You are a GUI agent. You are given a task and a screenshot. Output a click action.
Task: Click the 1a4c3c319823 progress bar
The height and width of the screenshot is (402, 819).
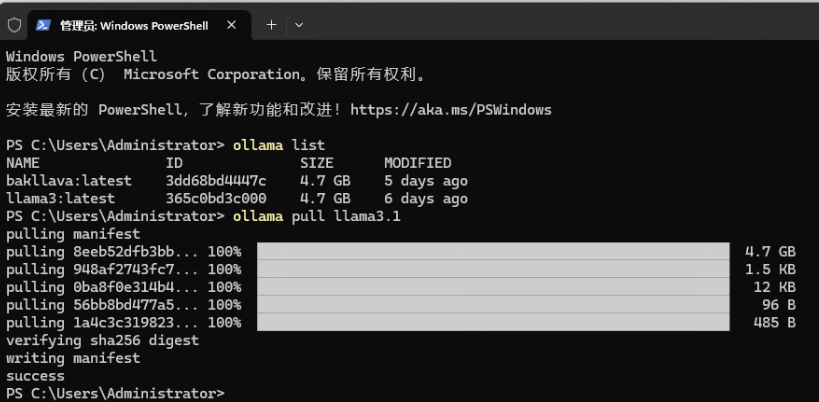[492, 322]
